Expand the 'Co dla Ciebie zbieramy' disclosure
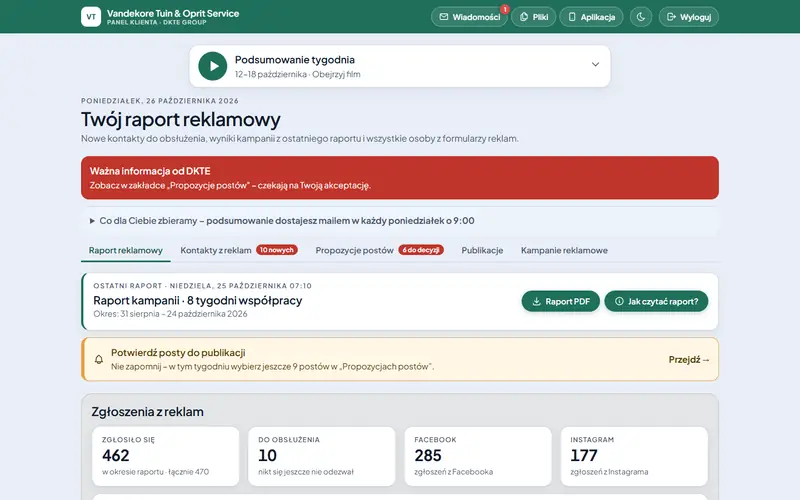 [400, 220]
